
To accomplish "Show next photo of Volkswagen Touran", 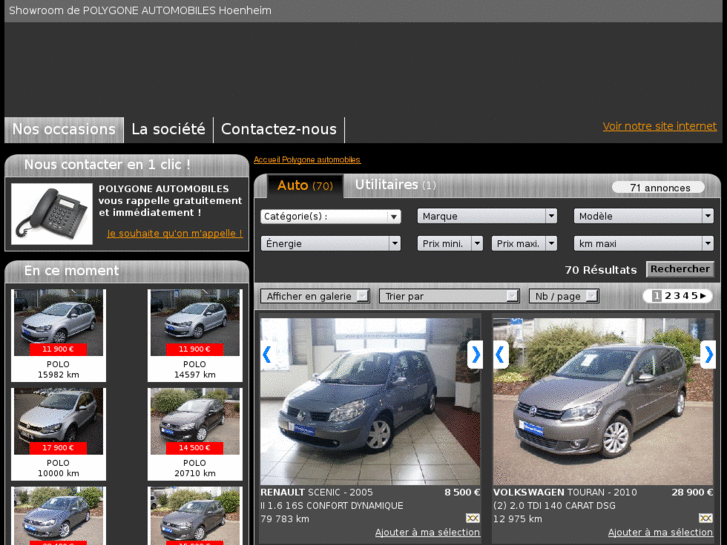I will pyautogui.click(x=708, y=354).
